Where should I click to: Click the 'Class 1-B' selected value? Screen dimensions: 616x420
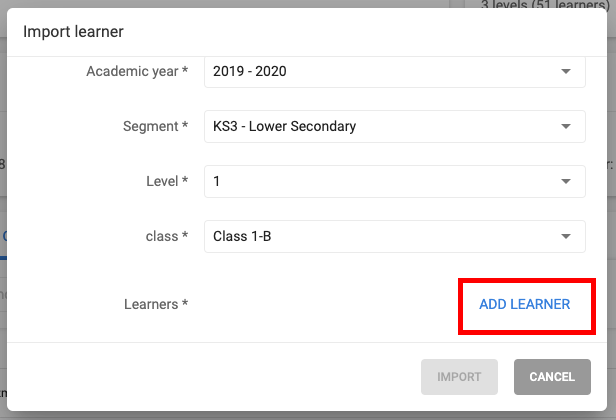coord(241,237)
